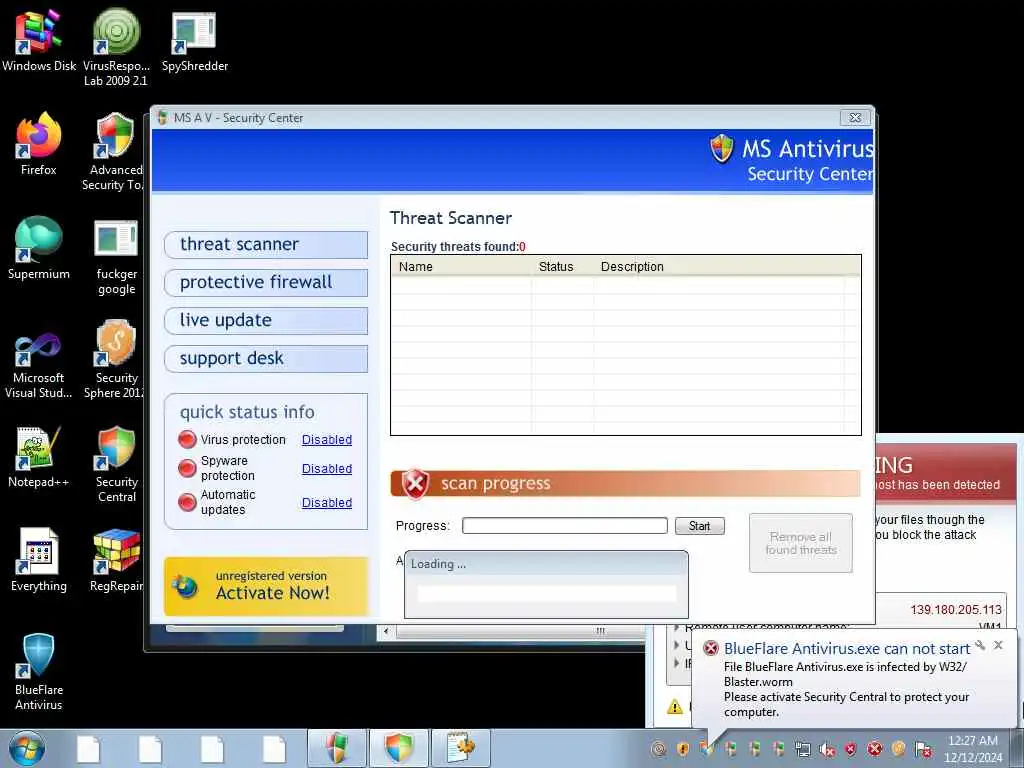
Task: Open the RegRepair desktop icon
Action: tap(116, 560)
